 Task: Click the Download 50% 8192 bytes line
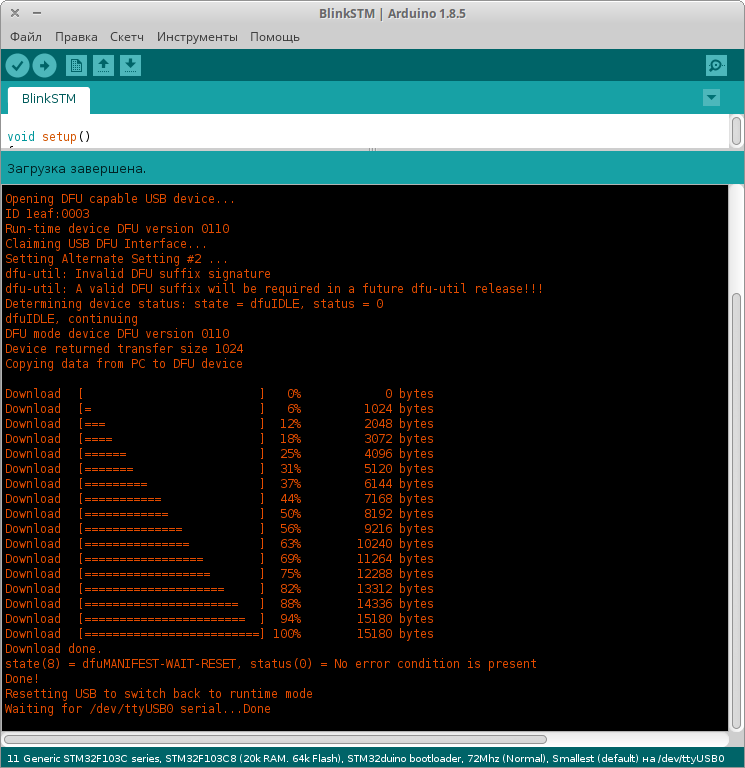(219, 514)
